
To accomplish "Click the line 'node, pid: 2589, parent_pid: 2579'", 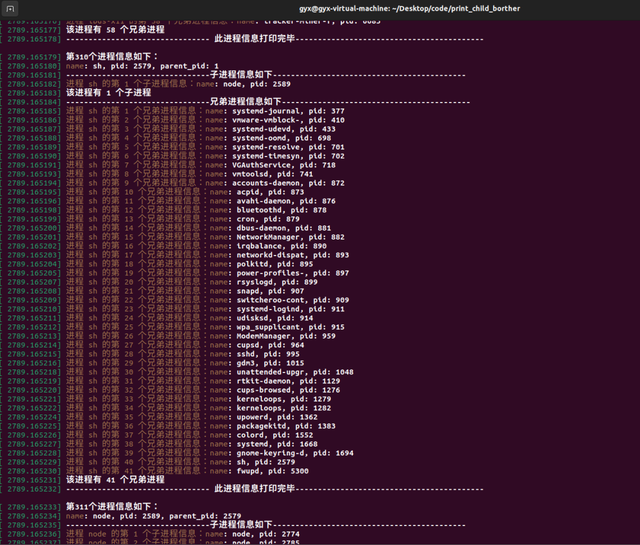I will (167, 516).
